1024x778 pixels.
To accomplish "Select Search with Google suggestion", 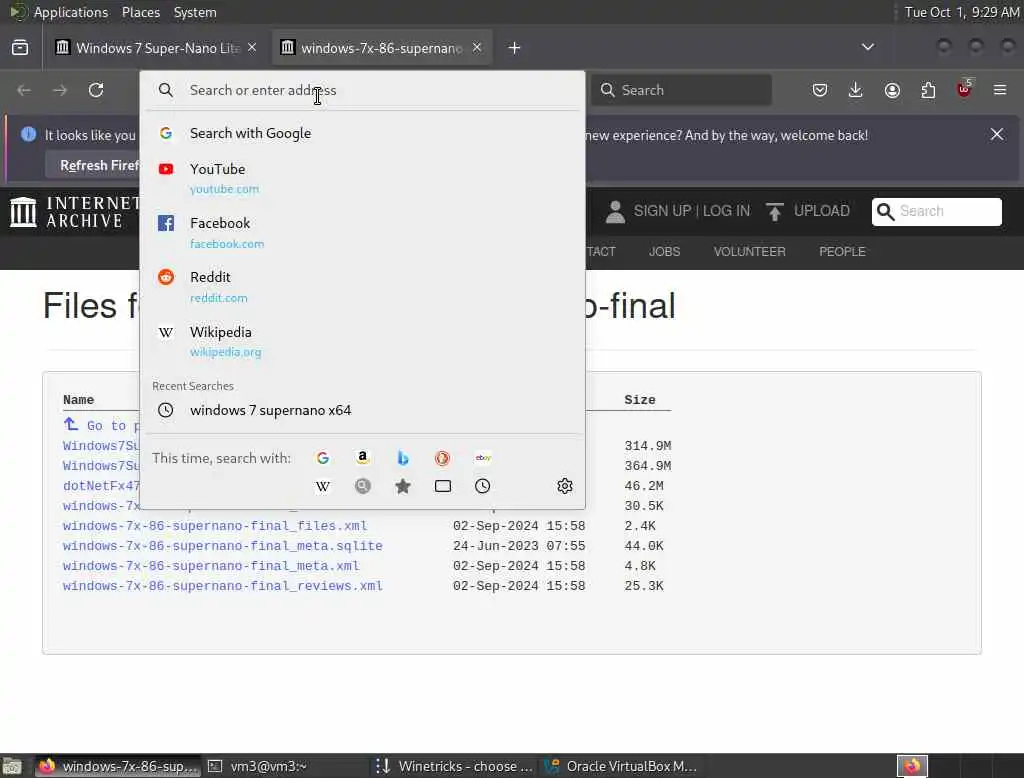I will [x=362, y=133].
